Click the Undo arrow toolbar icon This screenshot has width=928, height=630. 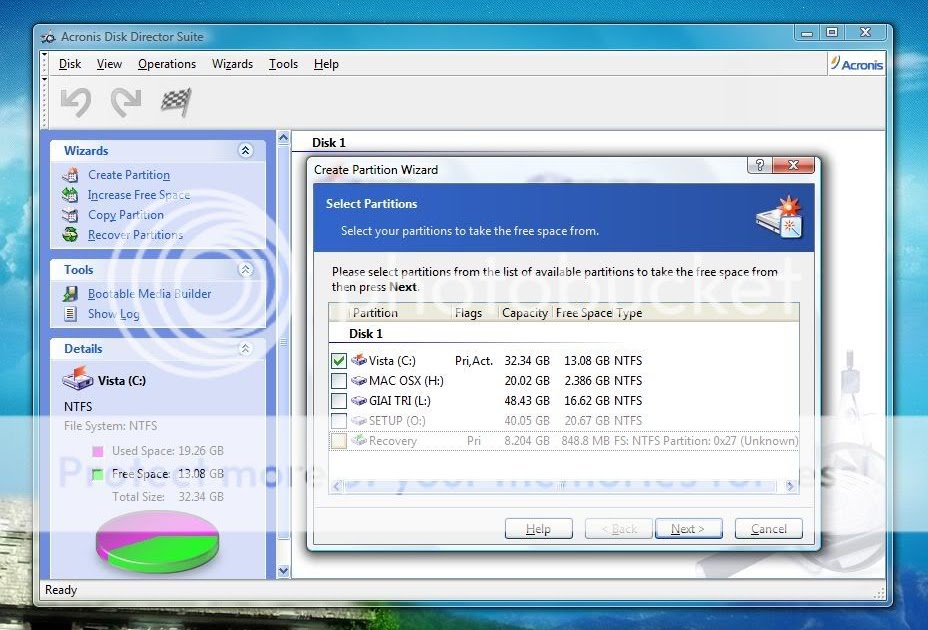pos(76,102)
